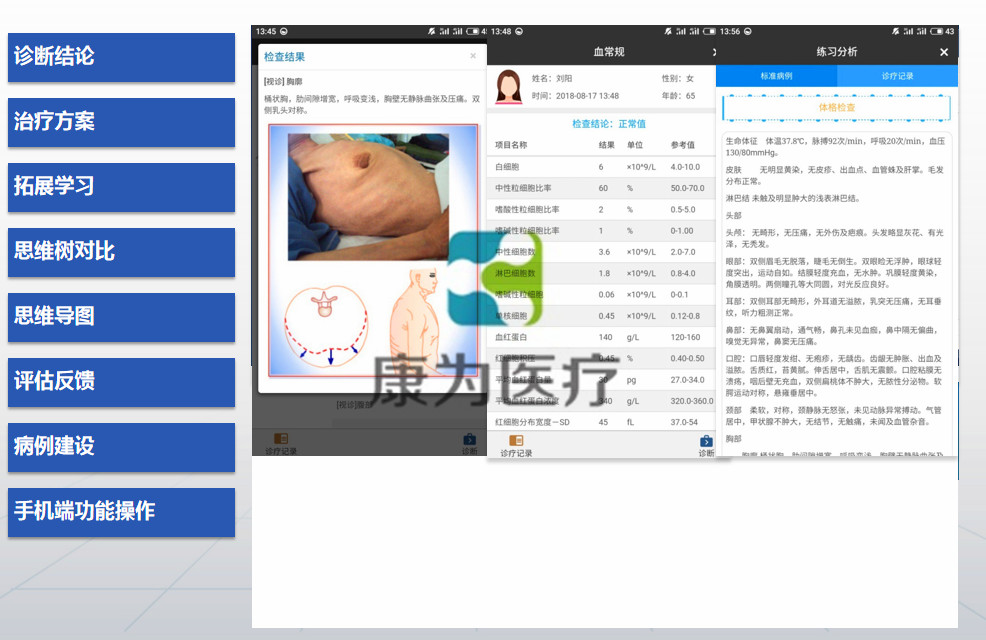This screenshot has width=986, height=640.
Task: Switch to the 诊疗记录 tab in 练习分析
Action: point(897,75)
